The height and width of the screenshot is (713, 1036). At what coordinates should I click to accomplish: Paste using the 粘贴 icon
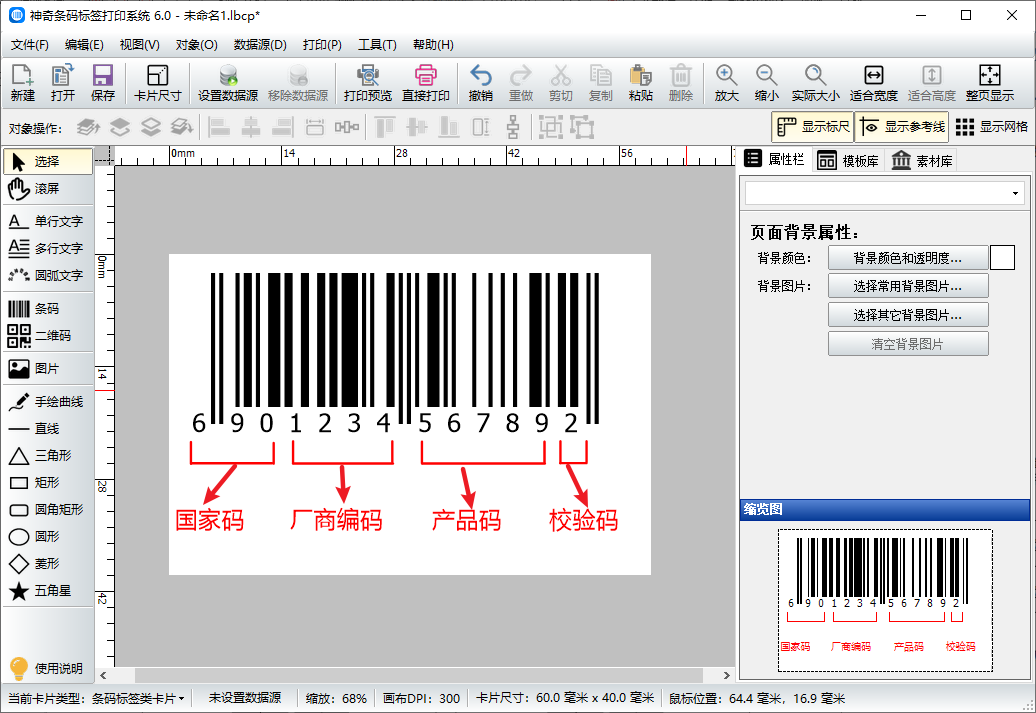coord(640,83)
